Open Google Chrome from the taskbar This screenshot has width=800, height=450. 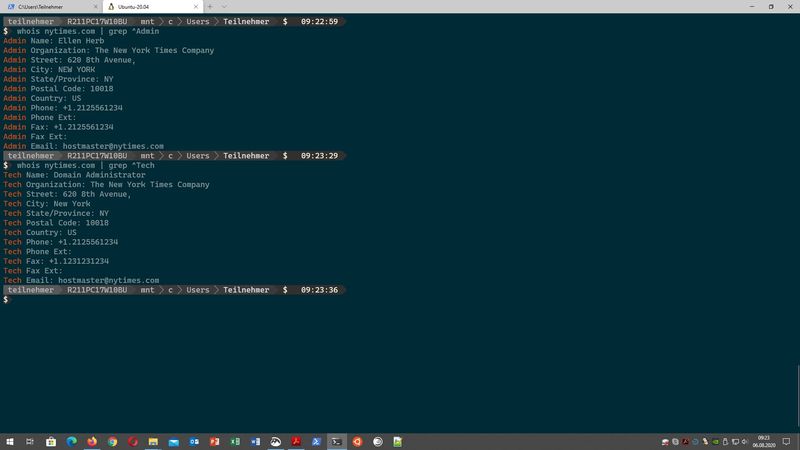112,442
